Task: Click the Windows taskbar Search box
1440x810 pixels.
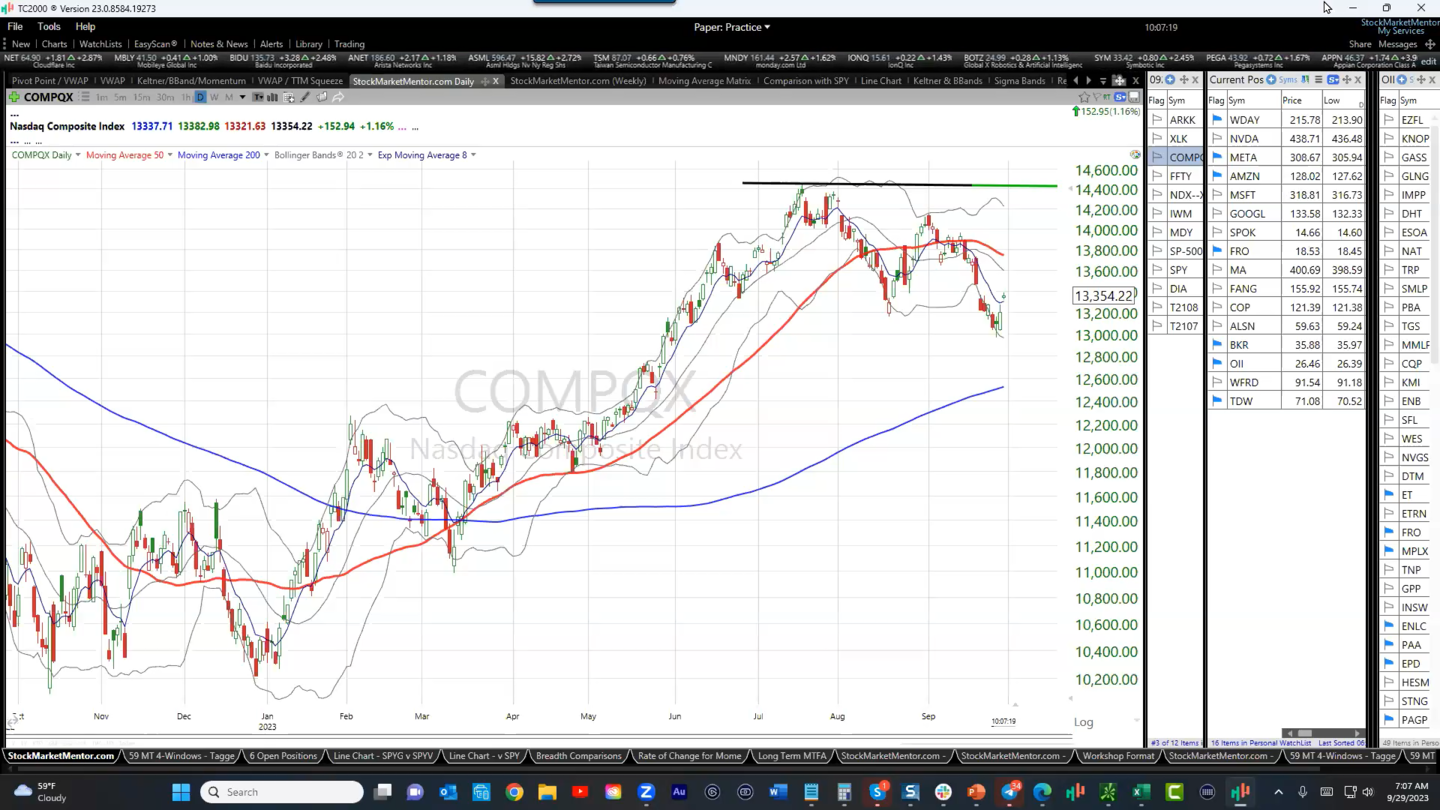Action: 282,792
